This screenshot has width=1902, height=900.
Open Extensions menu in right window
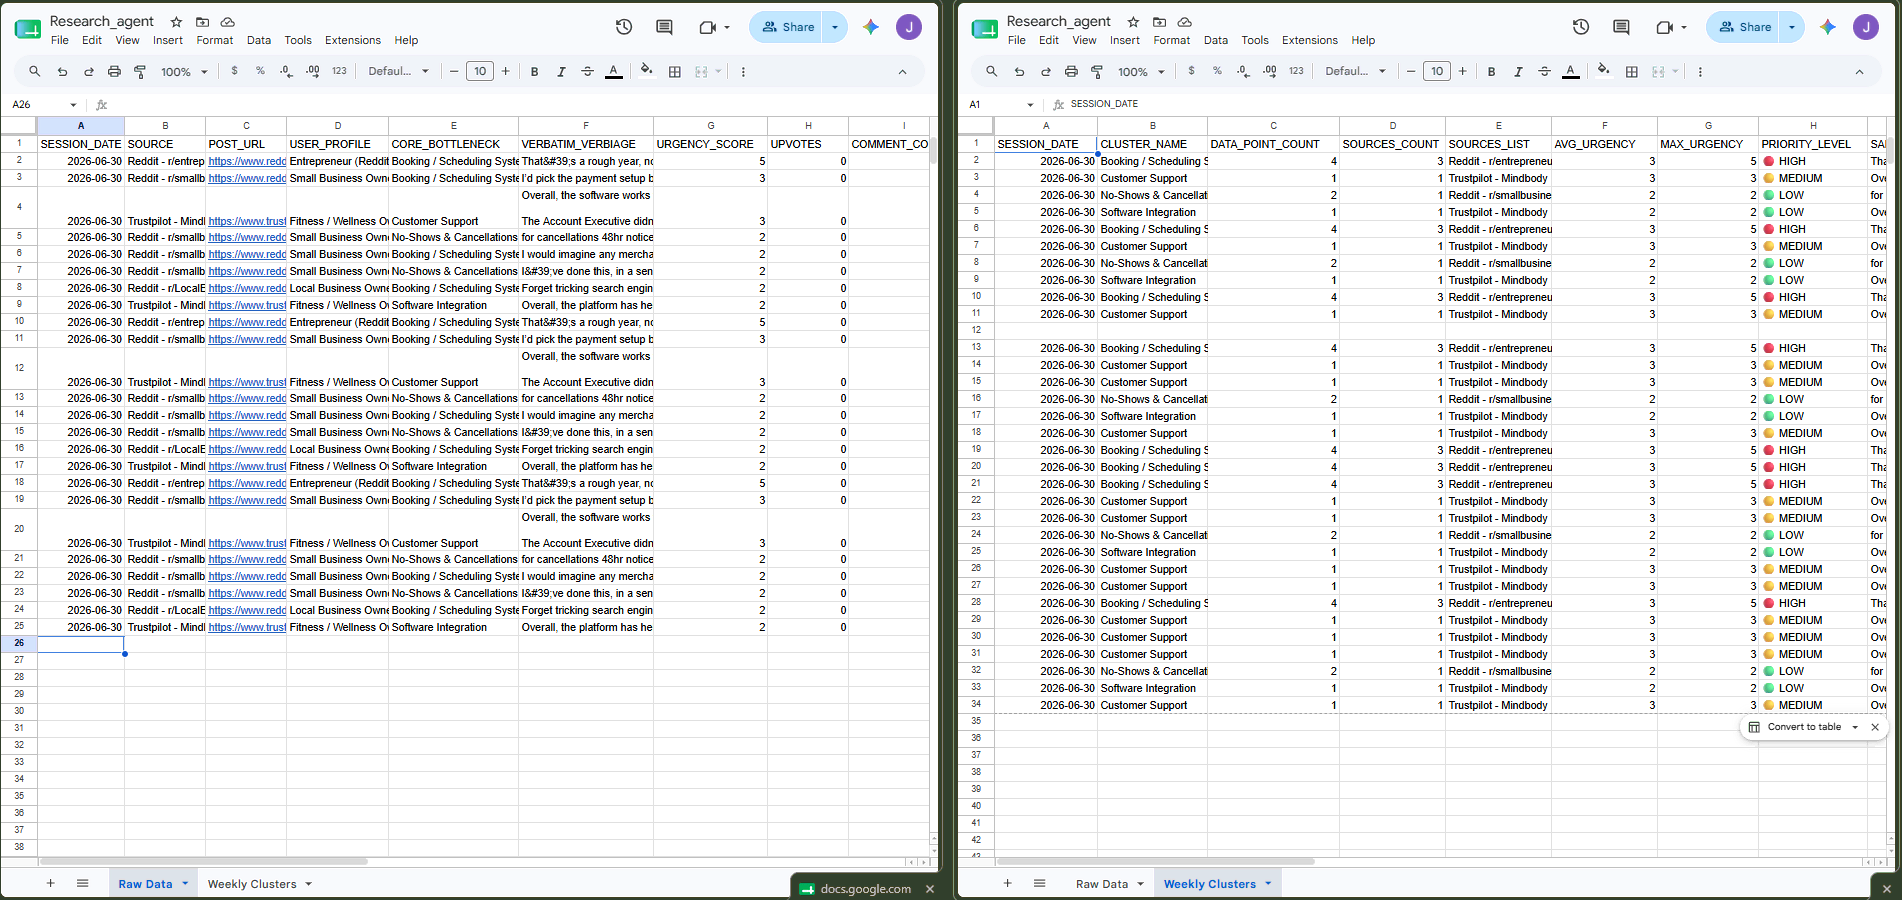point(1309,41)
